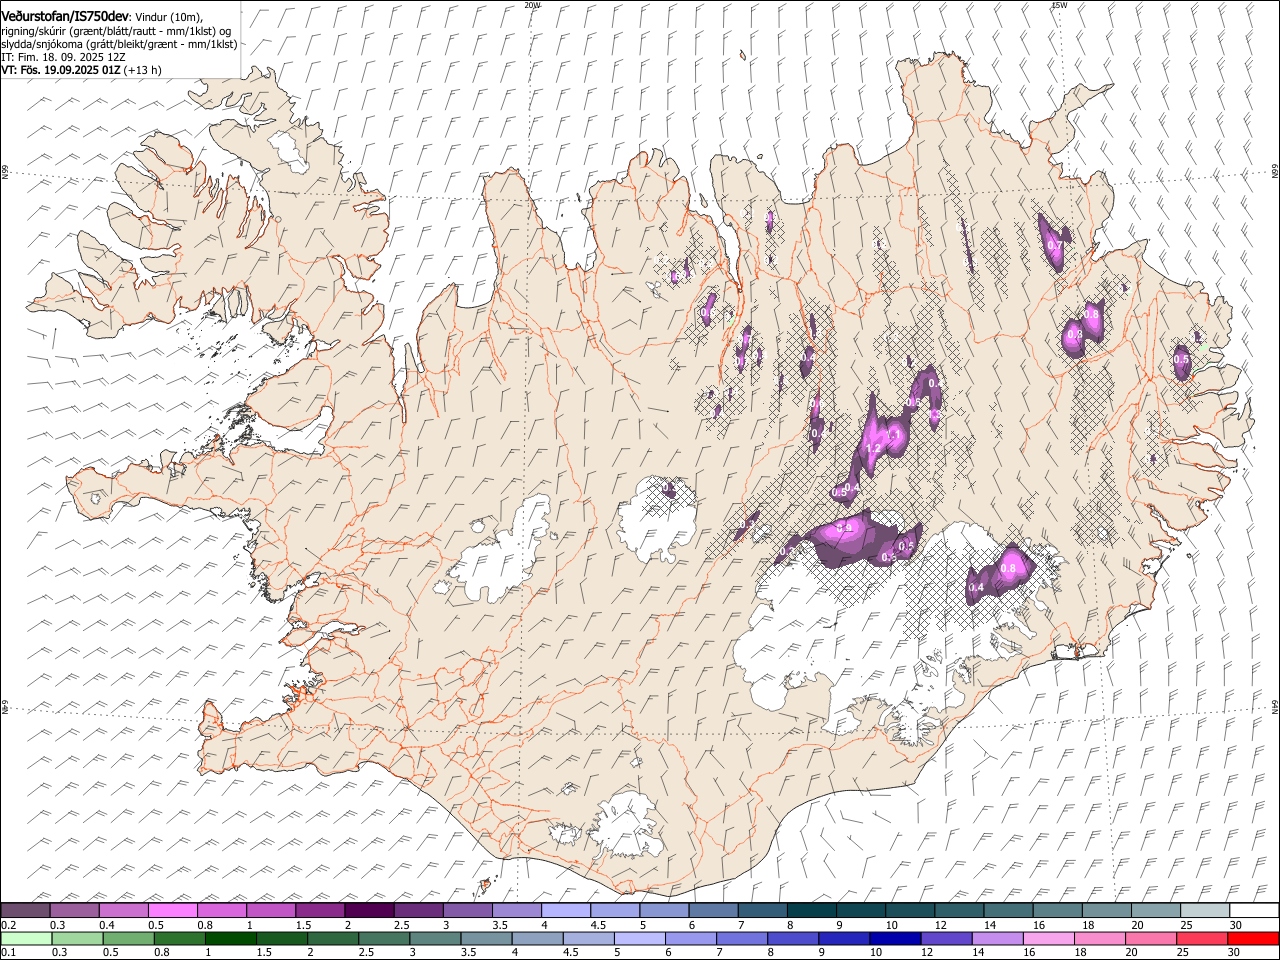The image size is (1280, 960).
Task: Click the 'Veðurstofan/IS750dev' title text
Action: click(65, 17)
